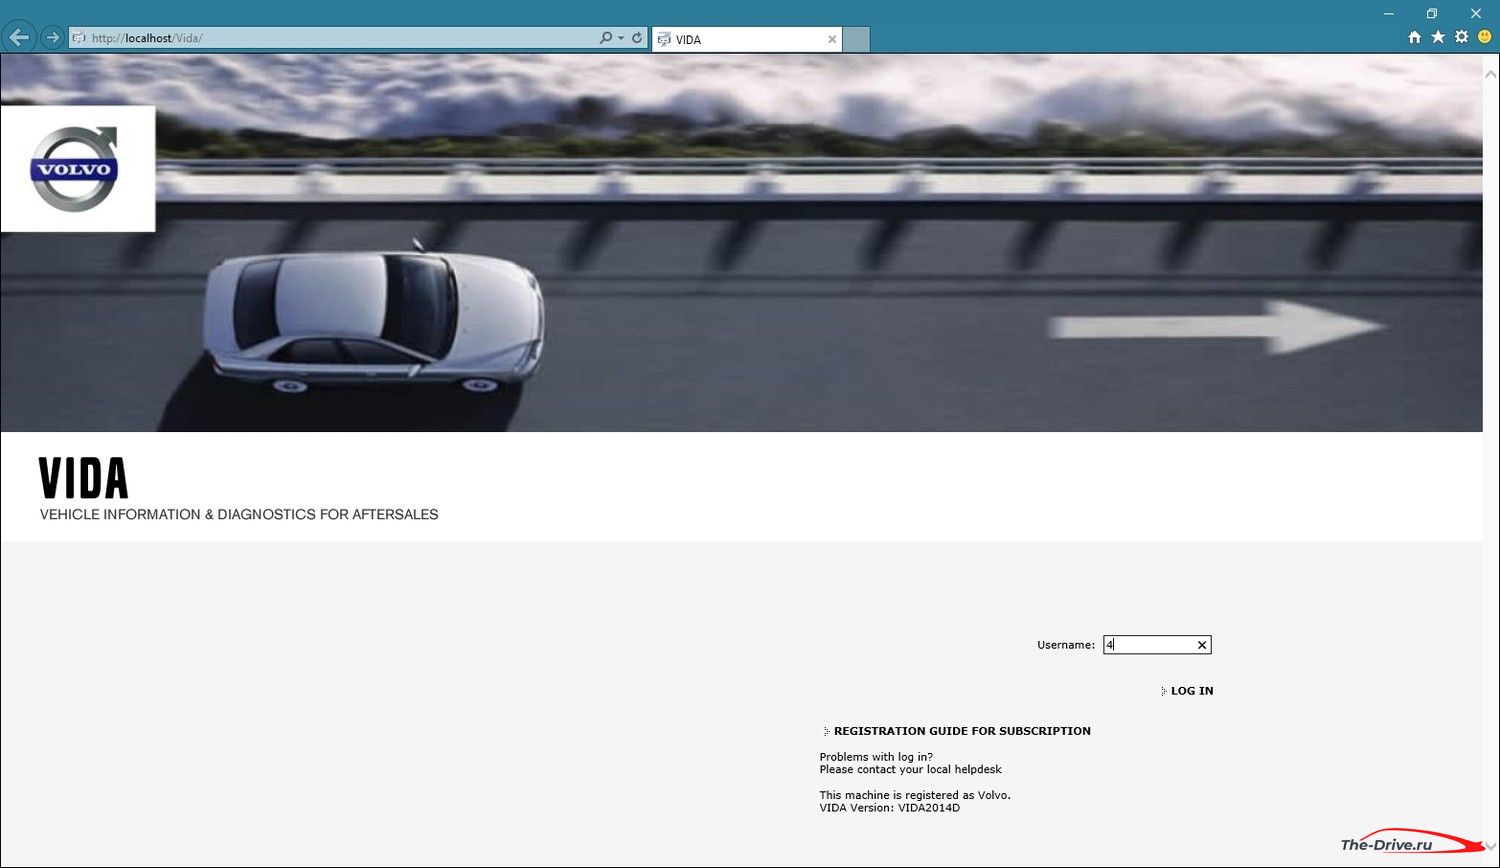The image size is (1500, 868).
Task: Close the browser window
Action: 1476,13
